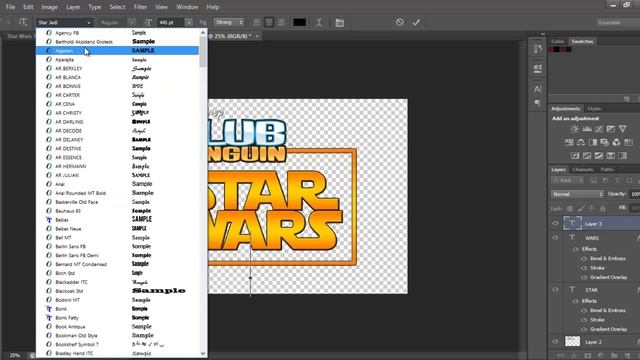Hide Layer 3 visibility eye
The height and width of the screenshot is (360, 640).
click(555, 224)
